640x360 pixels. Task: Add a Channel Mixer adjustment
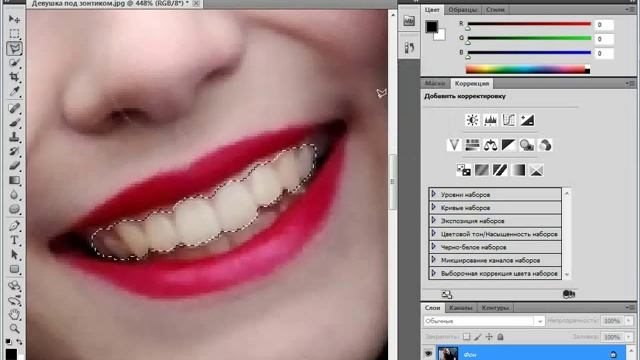[x=545, y=145]
